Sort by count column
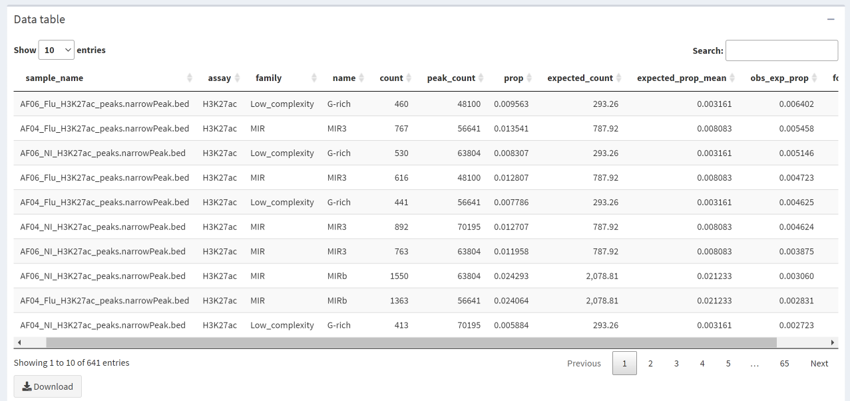850x401 pixels. [x=391, y=78]
